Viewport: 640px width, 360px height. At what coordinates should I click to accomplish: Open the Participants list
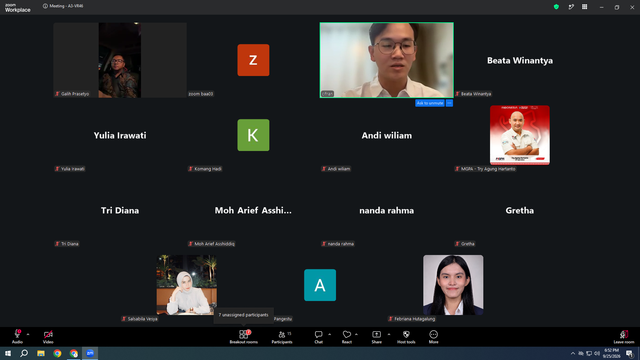pyautogui.click(x=282, y=336)
